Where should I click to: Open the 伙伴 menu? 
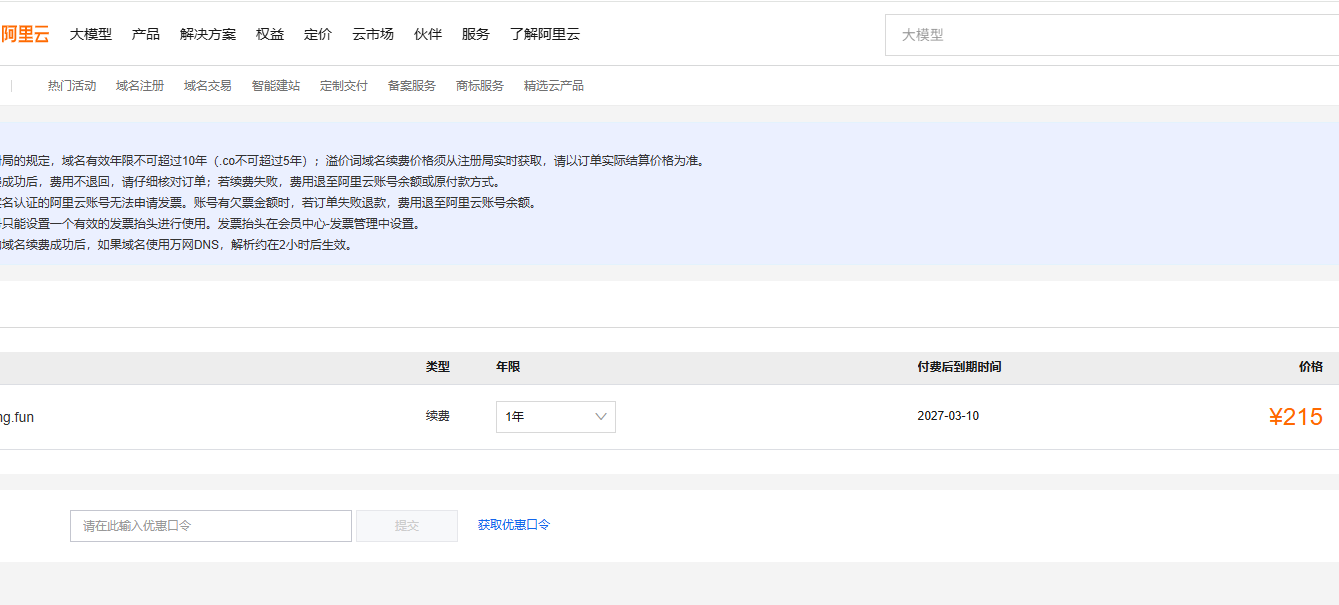pyautogui.click(x=427, y=34)
